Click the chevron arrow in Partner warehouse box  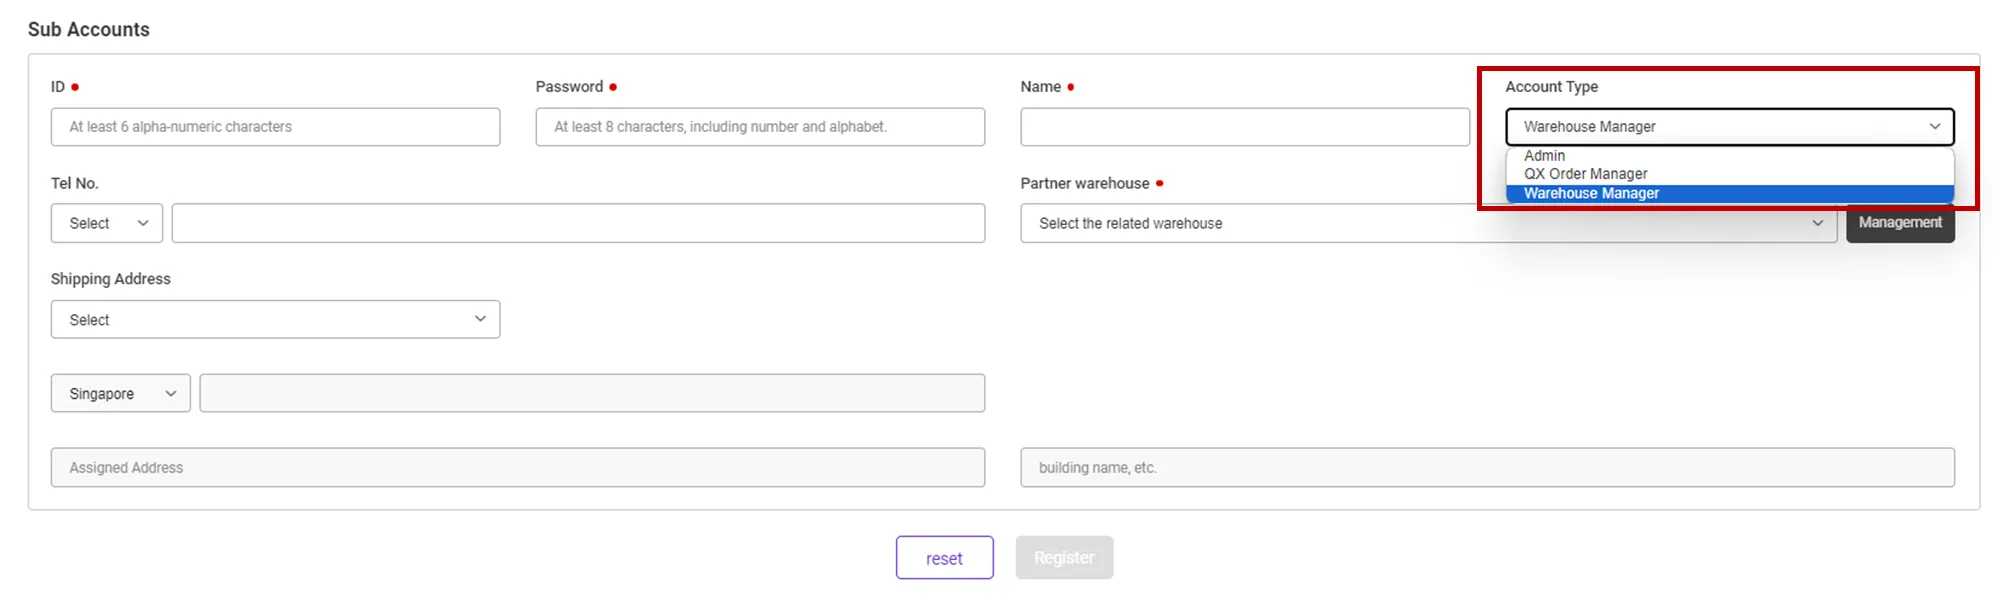(x=1817, y=223)
